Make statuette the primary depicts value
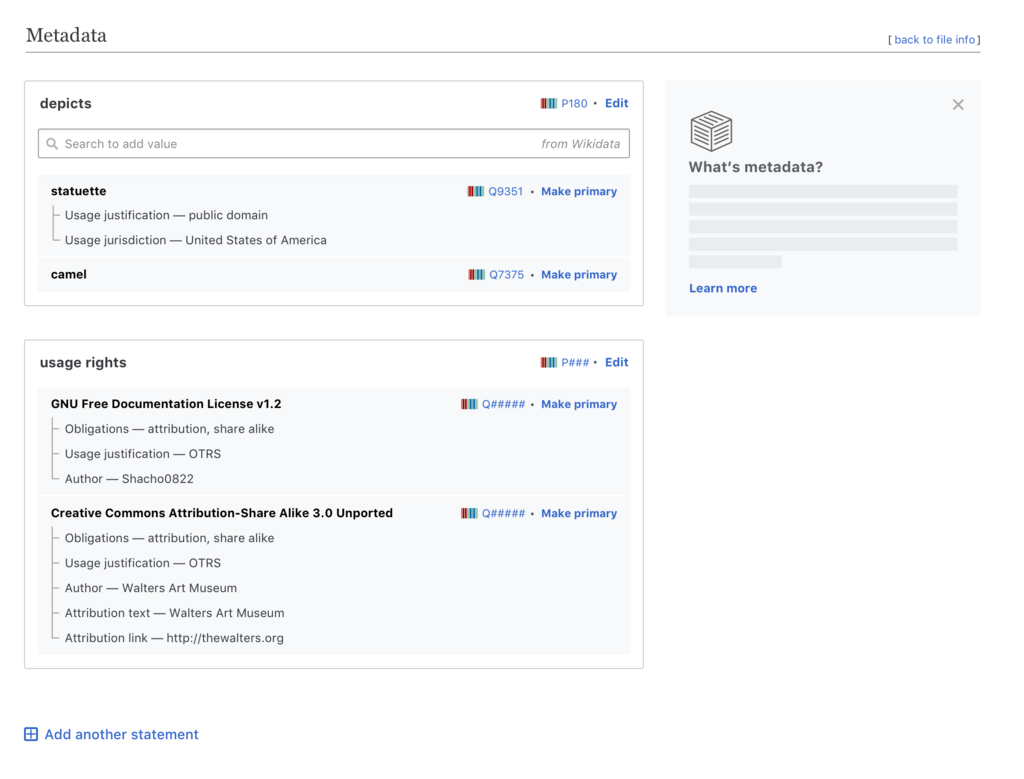The image size is (1024, 779). coord(579,191)
